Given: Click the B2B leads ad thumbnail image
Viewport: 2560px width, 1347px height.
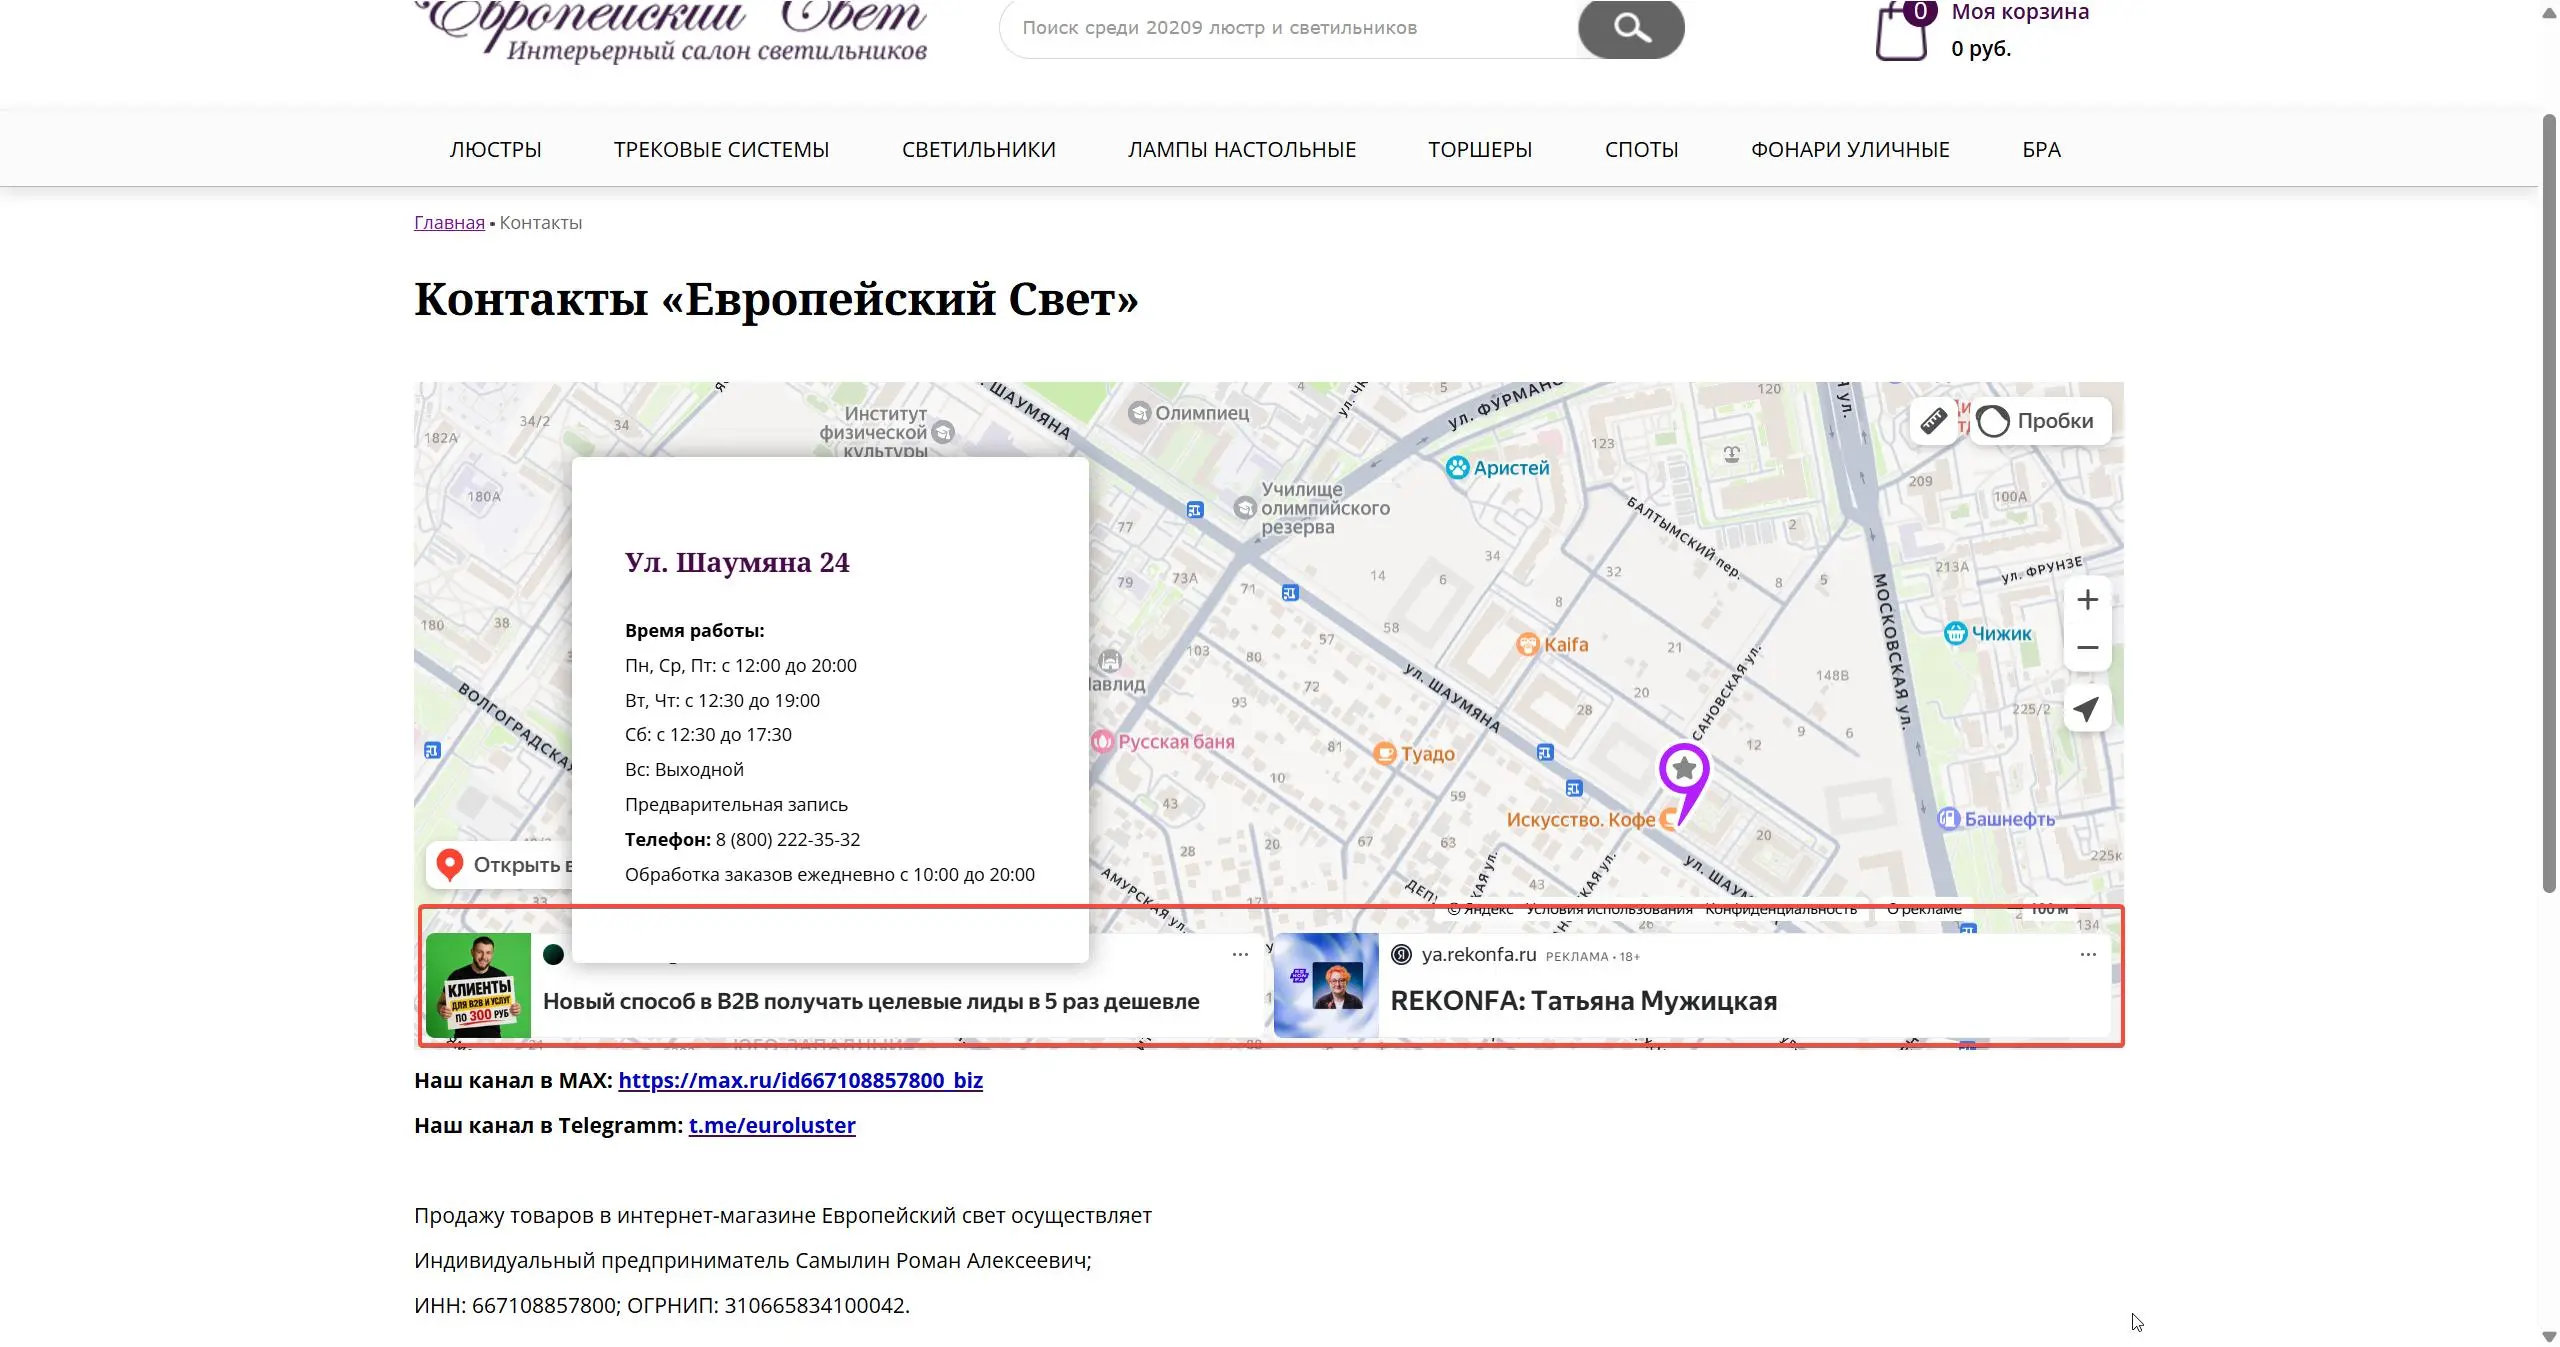Looking at the screenshot, I should 478,985.
